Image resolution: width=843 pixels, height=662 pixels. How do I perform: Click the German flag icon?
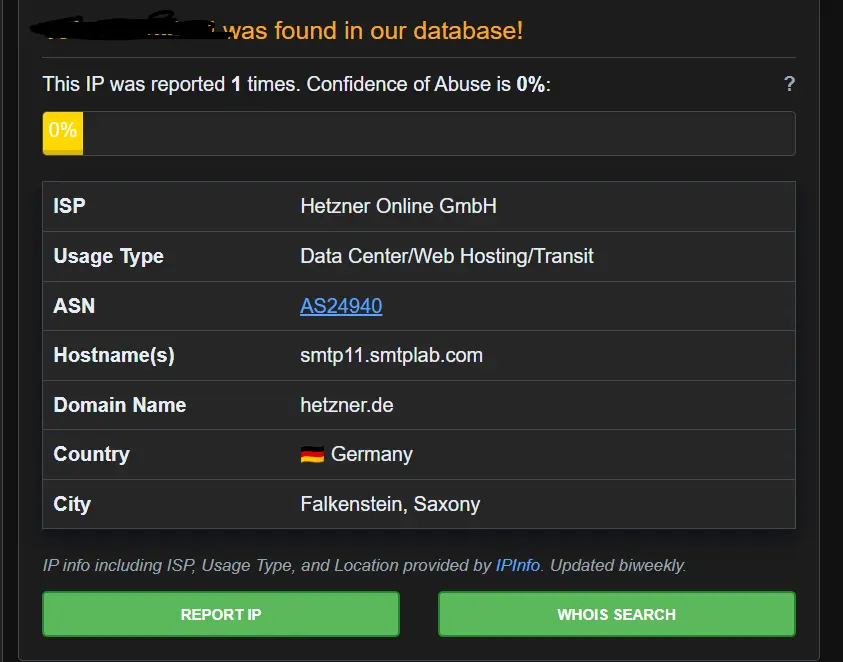312,454
